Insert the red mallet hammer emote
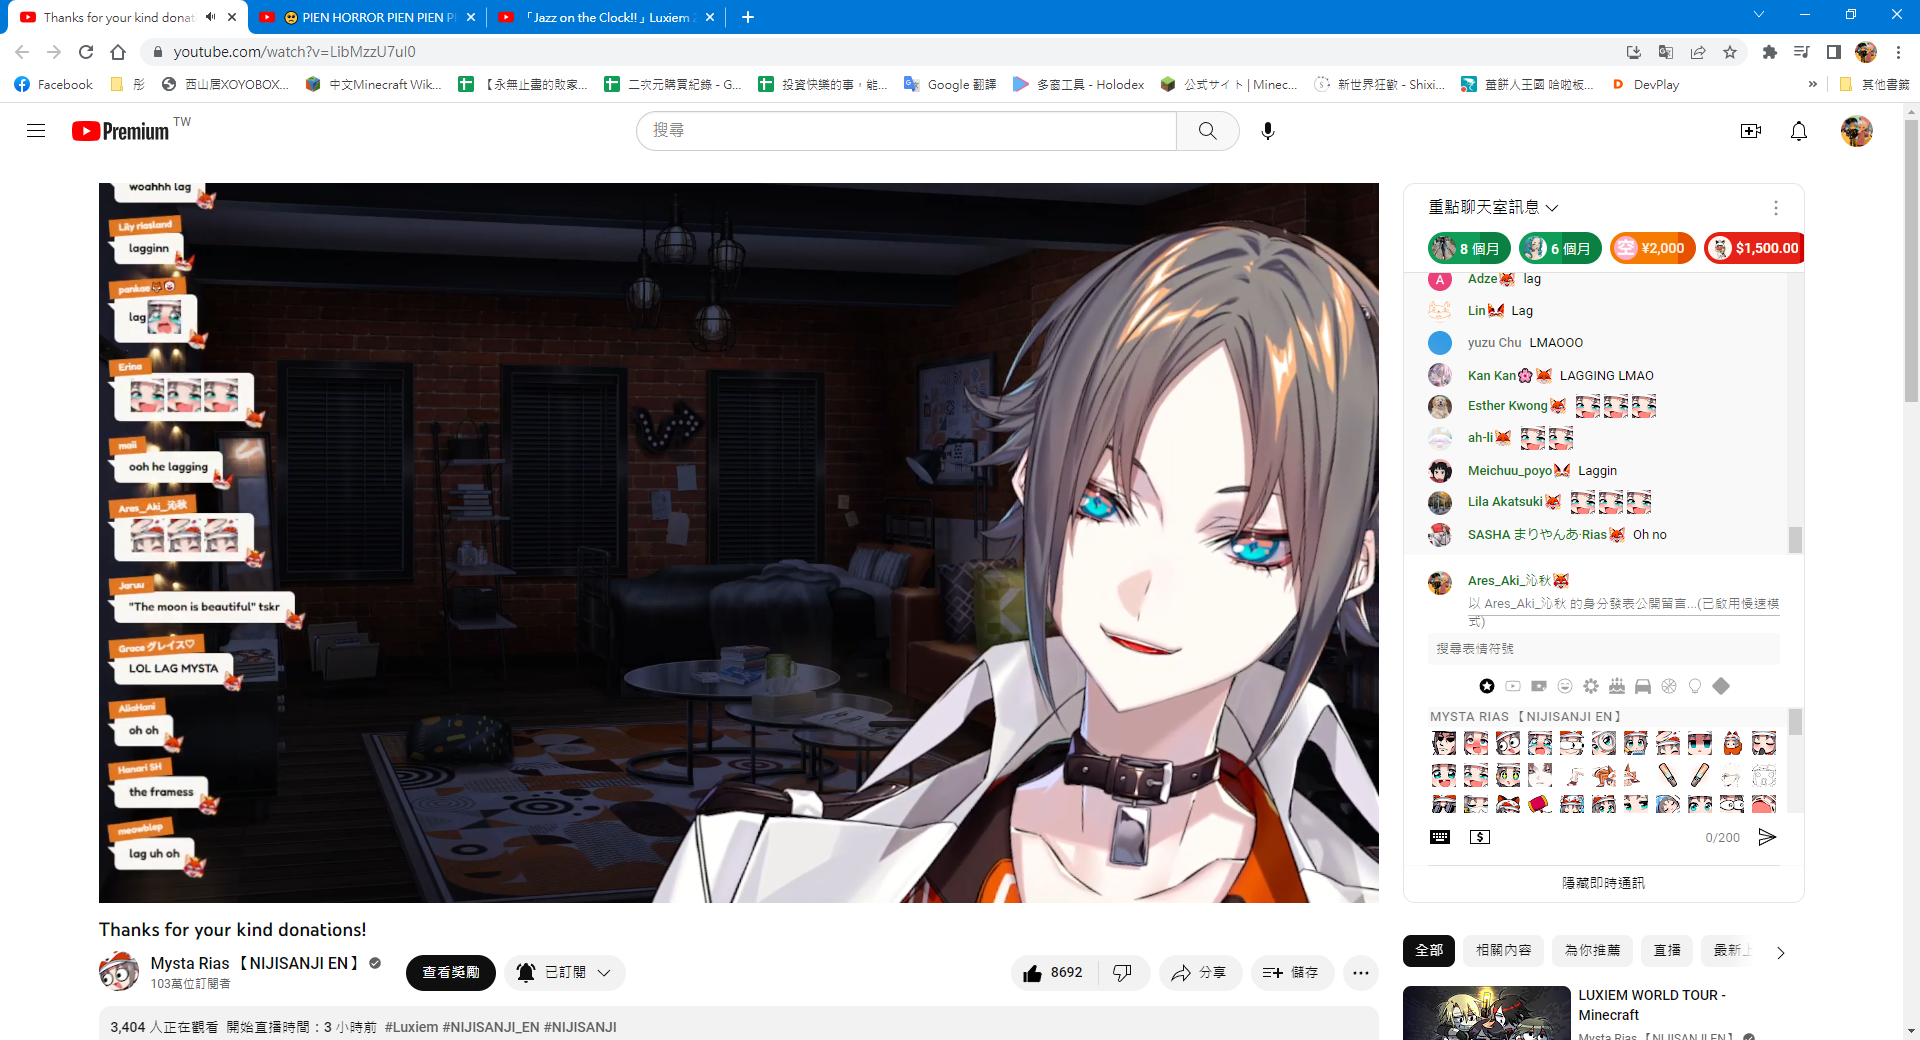1920x1040 pixels. pos(1540,804)
